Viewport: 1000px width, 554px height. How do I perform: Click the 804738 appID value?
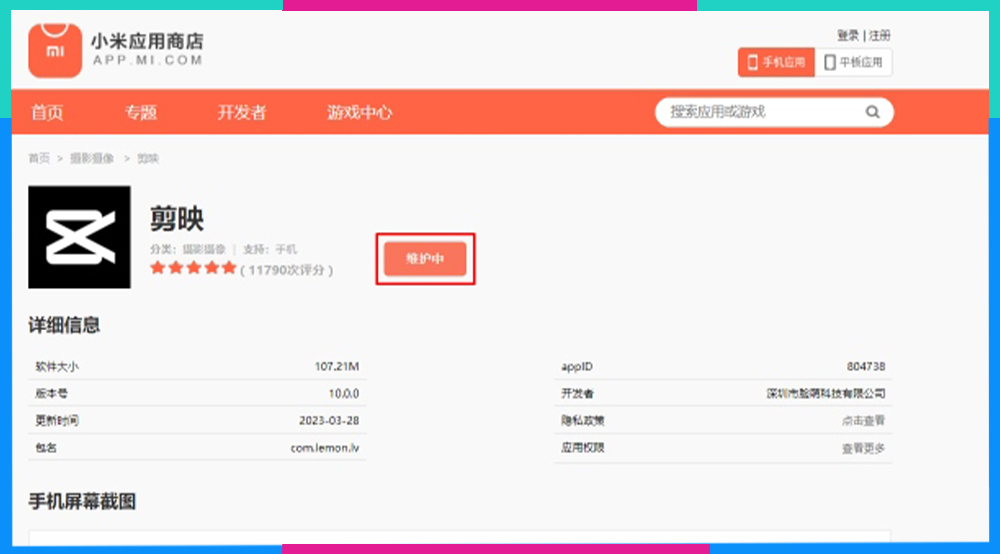[x=866, y=367]
